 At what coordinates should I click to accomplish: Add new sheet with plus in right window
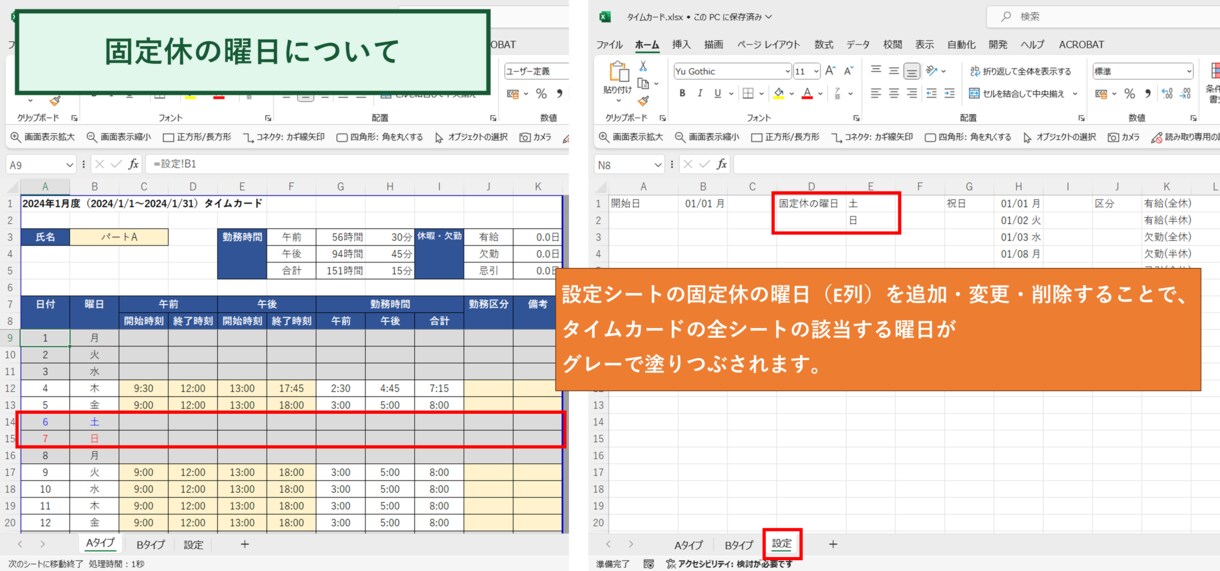[x=832, y=545]
